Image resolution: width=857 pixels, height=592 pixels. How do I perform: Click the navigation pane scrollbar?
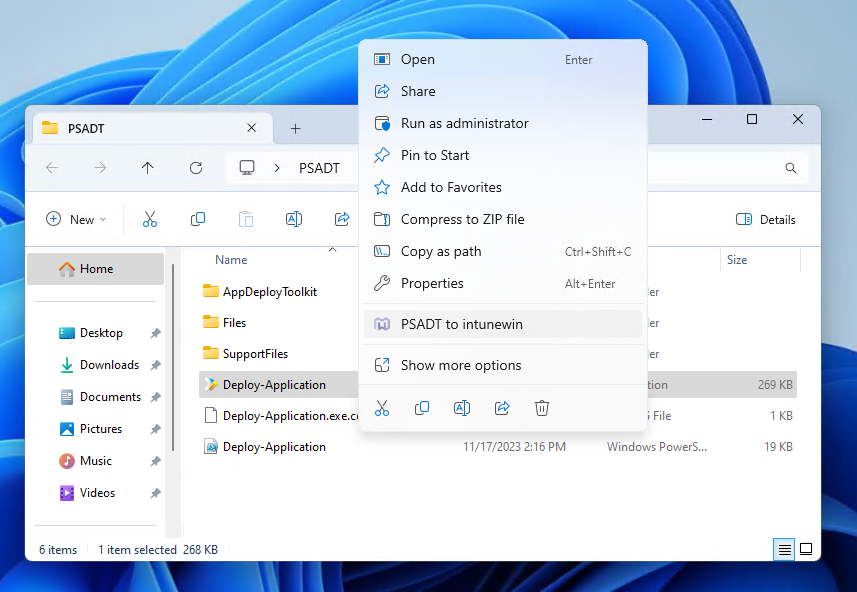[x=173, y=358]
